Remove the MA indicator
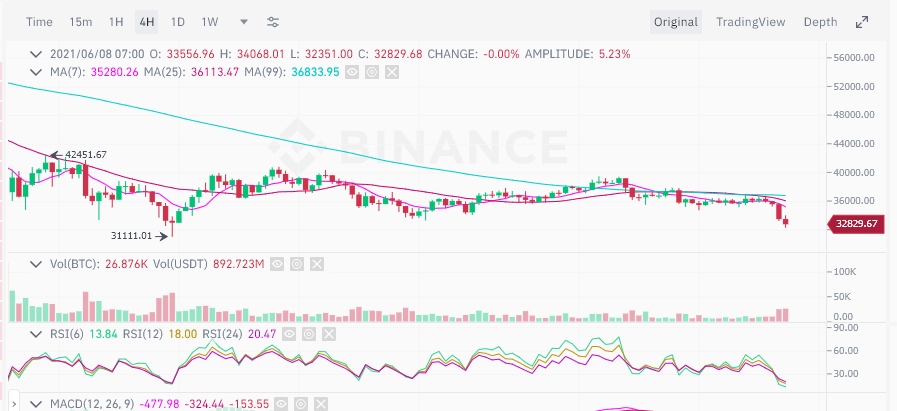This screenshot has height=411, width=897. 391,72
